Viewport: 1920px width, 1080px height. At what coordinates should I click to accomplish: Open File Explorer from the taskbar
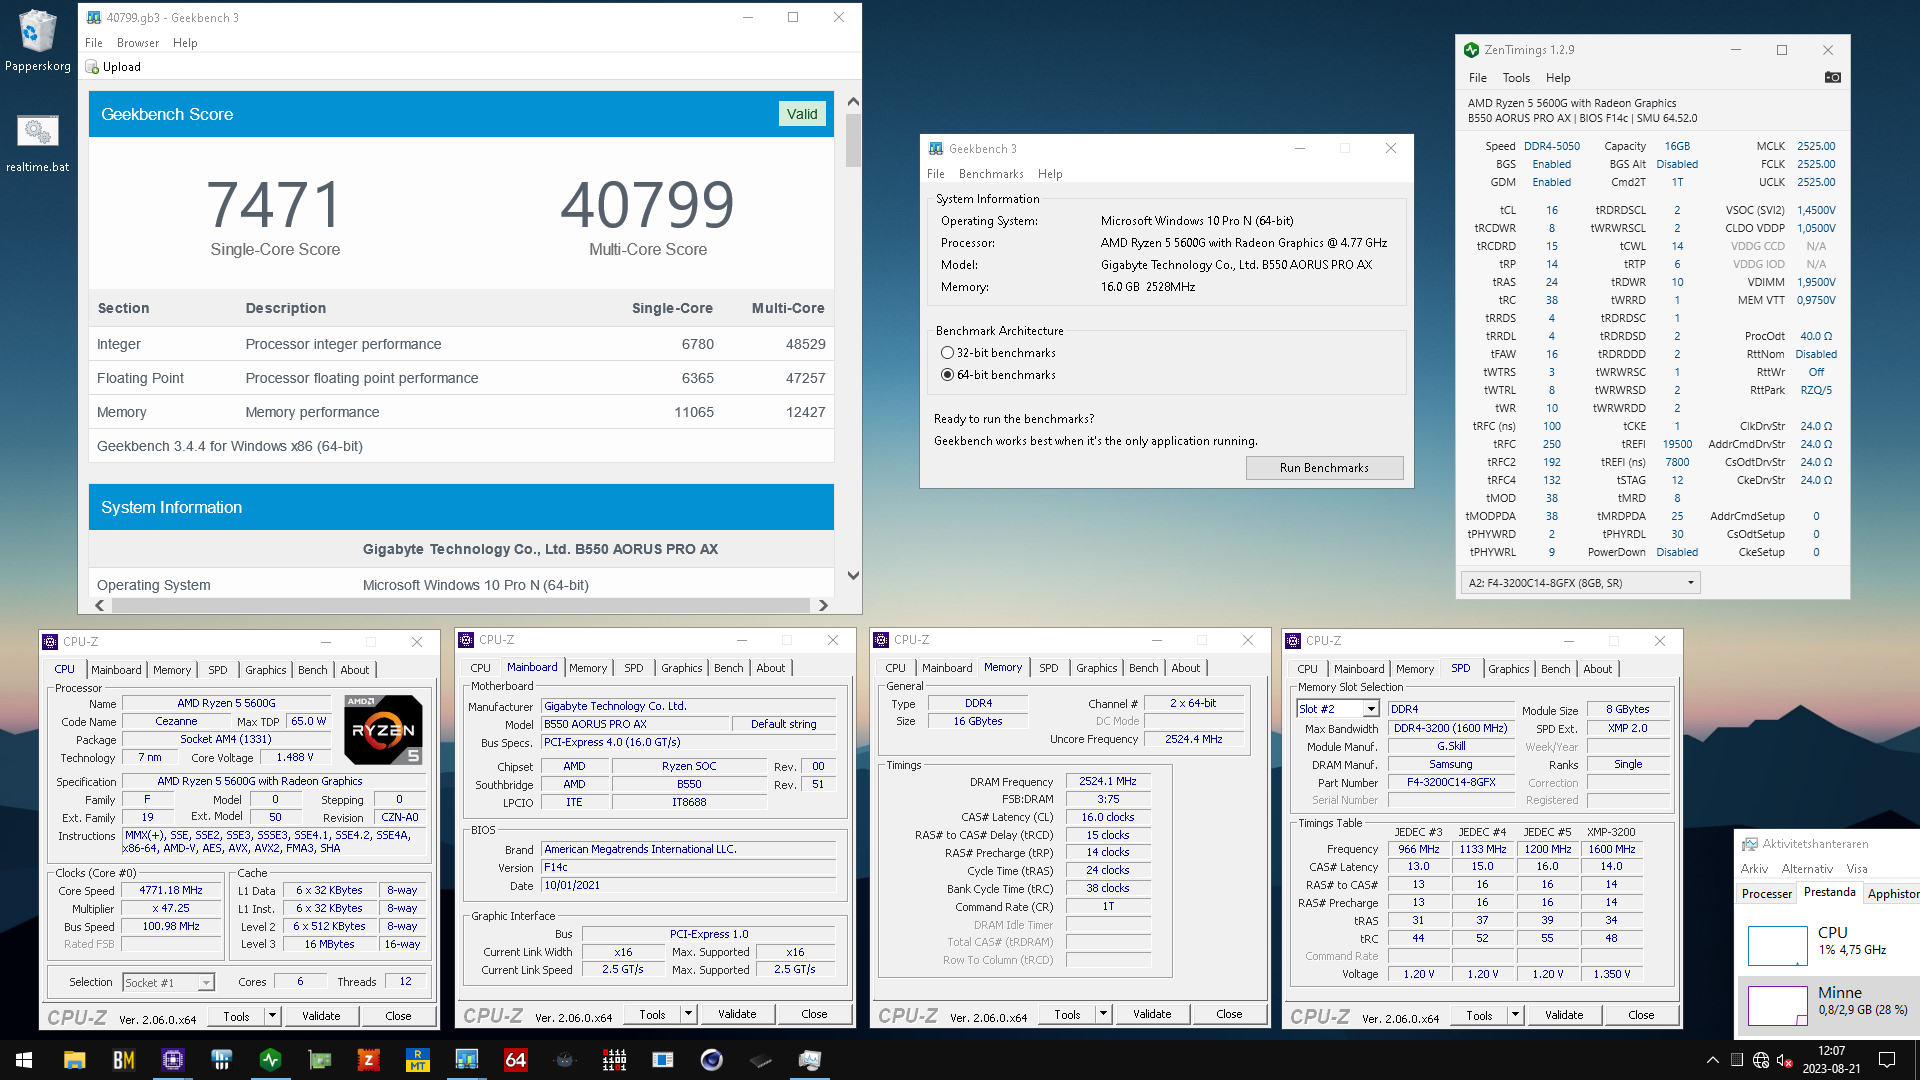(75, 1060)
